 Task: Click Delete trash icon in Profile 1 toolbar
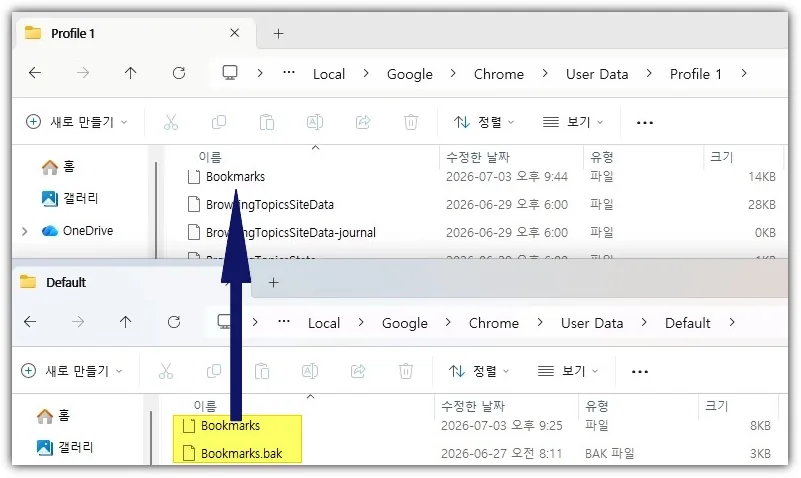[411, 122]
